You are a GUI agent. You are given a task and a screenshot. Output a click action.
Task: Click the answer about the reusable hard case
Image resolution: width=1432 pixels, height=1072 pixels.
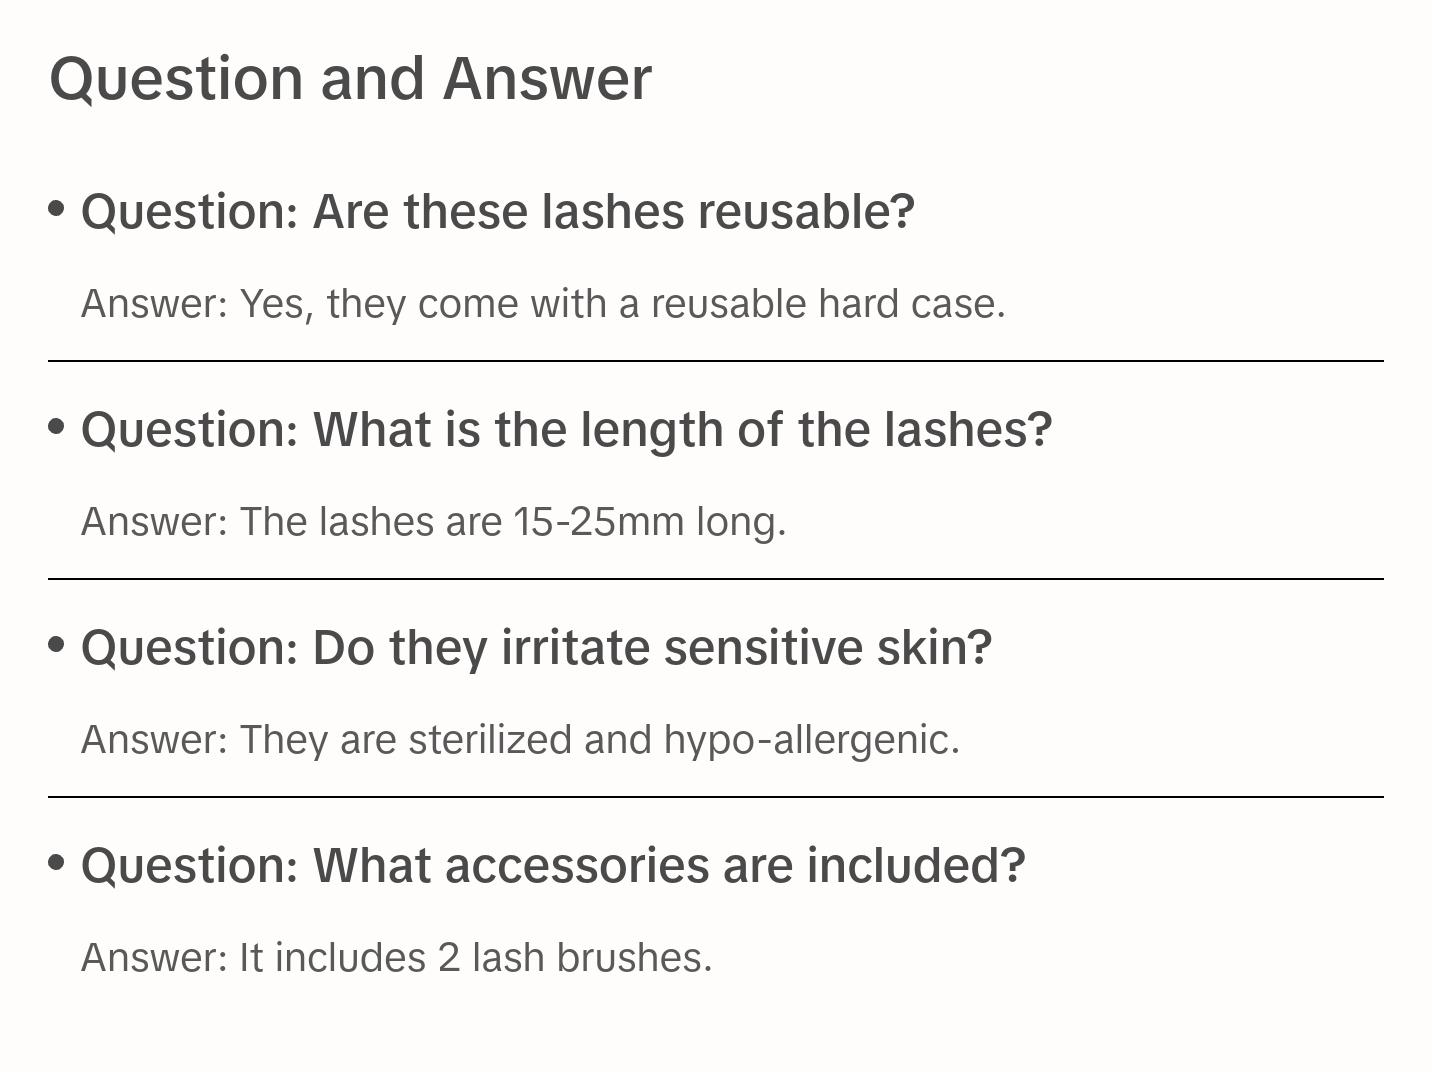click(x=543, y=304)
